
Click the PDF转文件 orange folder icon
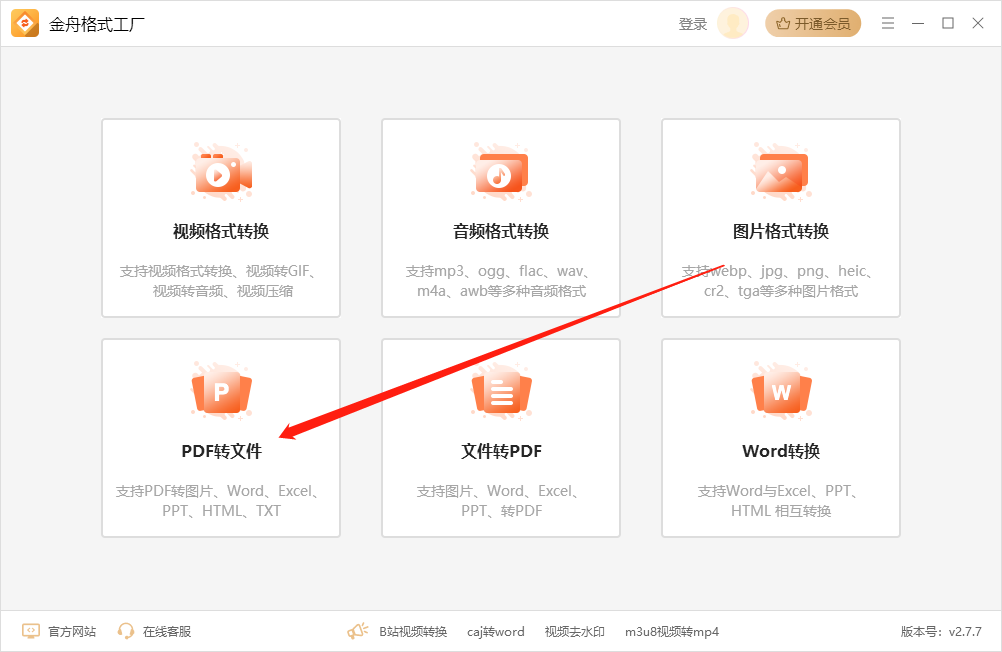[x=220, y=390]
